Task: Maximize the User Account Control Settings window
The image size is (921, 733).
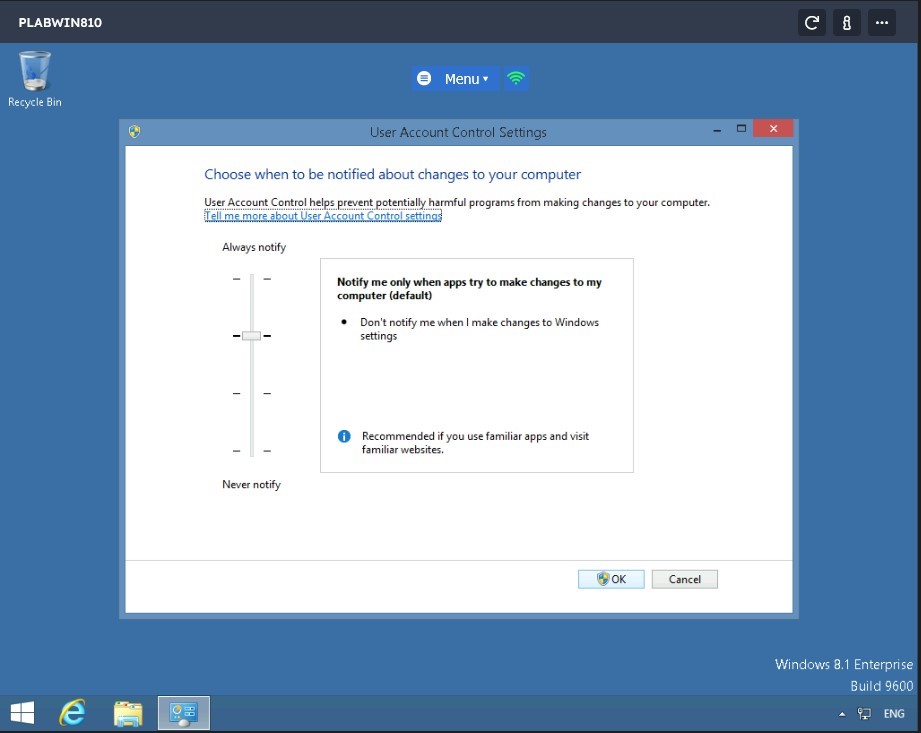Action: (x=741, y=129)
